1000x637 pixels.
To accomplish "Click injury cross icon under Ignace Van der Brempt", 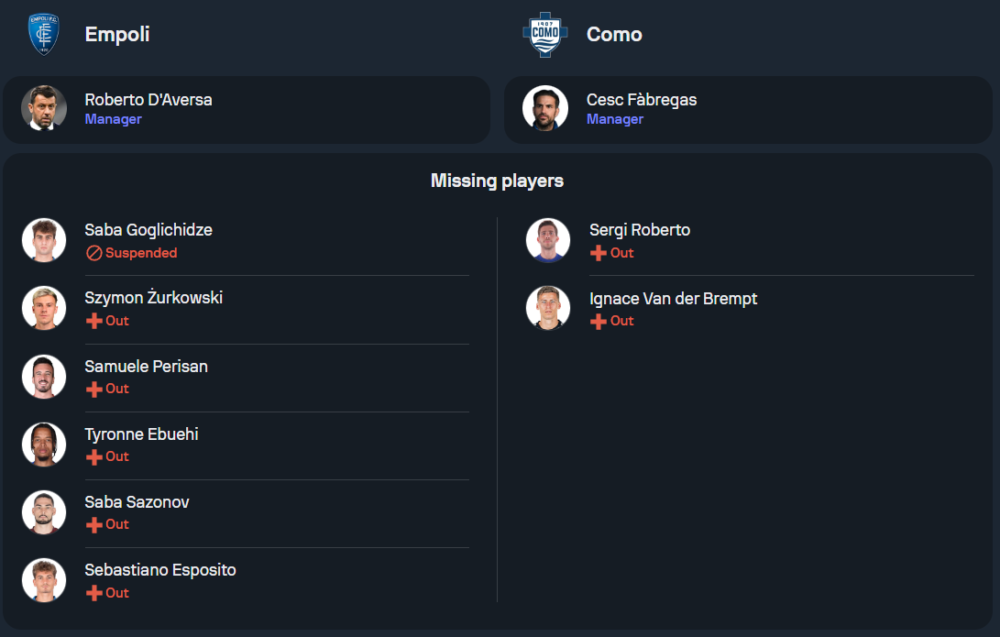I will click(x=598, y=321).
